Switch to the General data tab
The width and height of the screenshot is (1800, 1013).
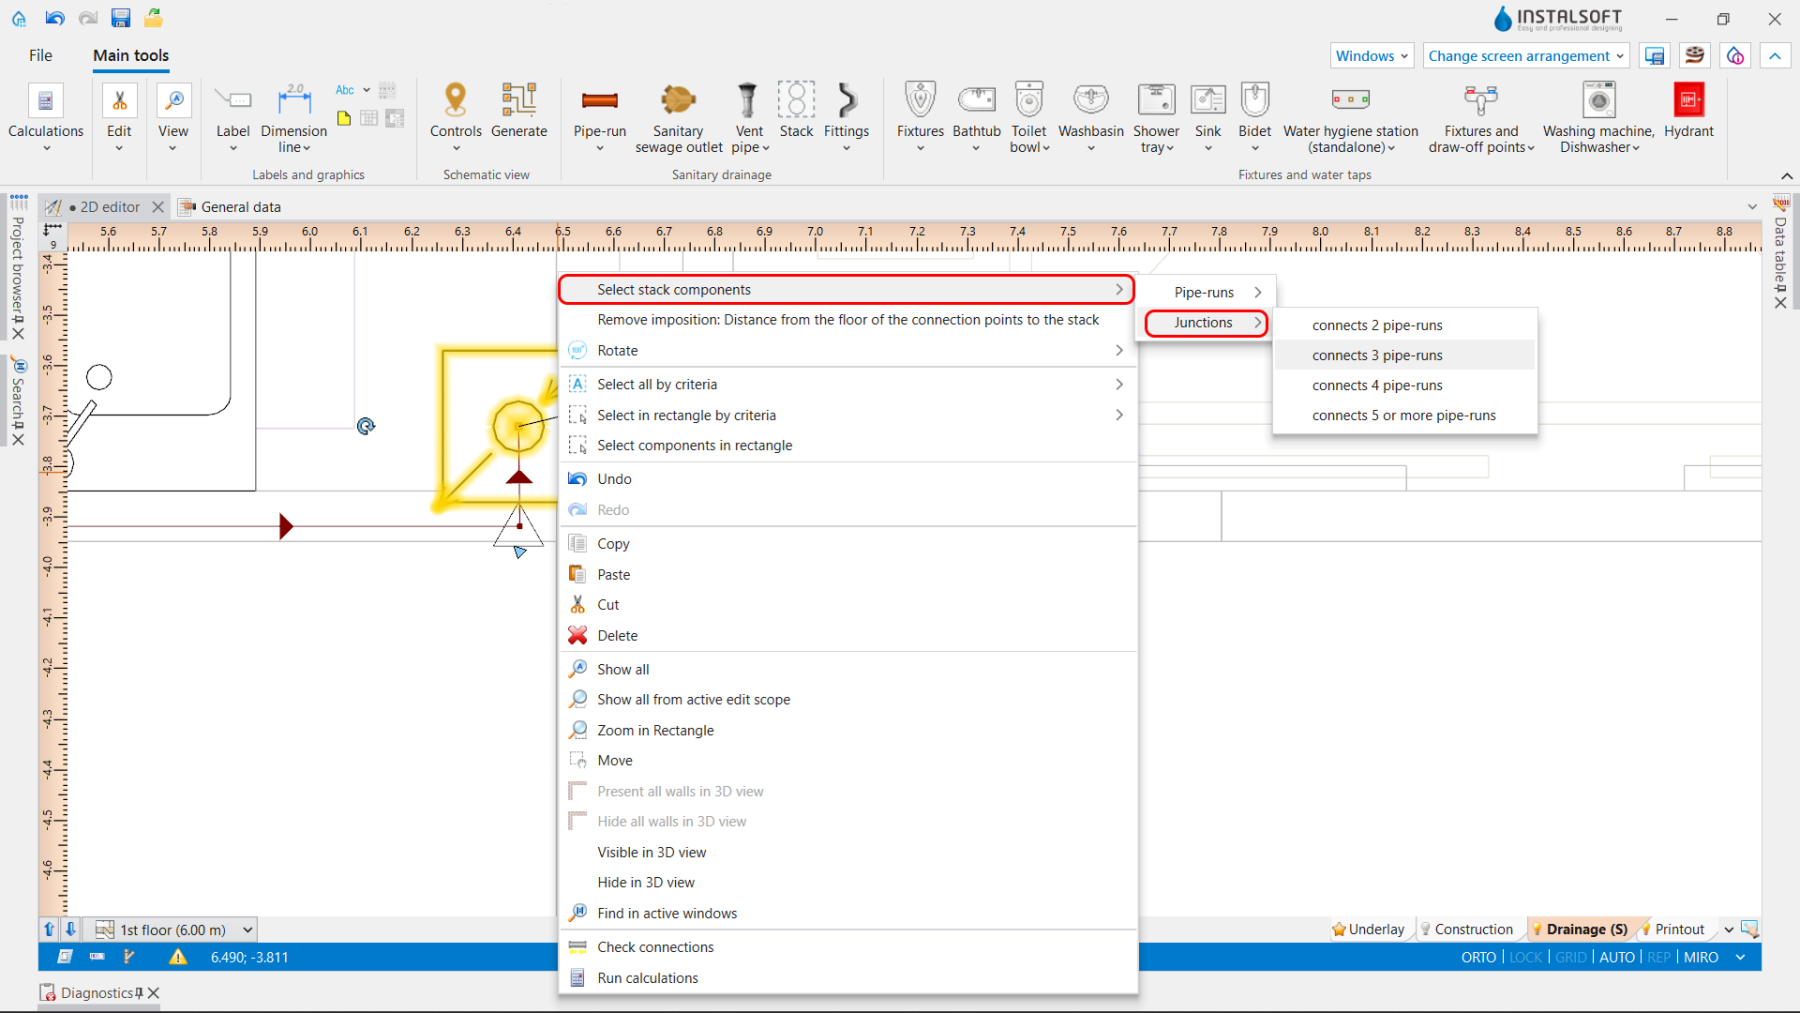(x=240, y=207)
